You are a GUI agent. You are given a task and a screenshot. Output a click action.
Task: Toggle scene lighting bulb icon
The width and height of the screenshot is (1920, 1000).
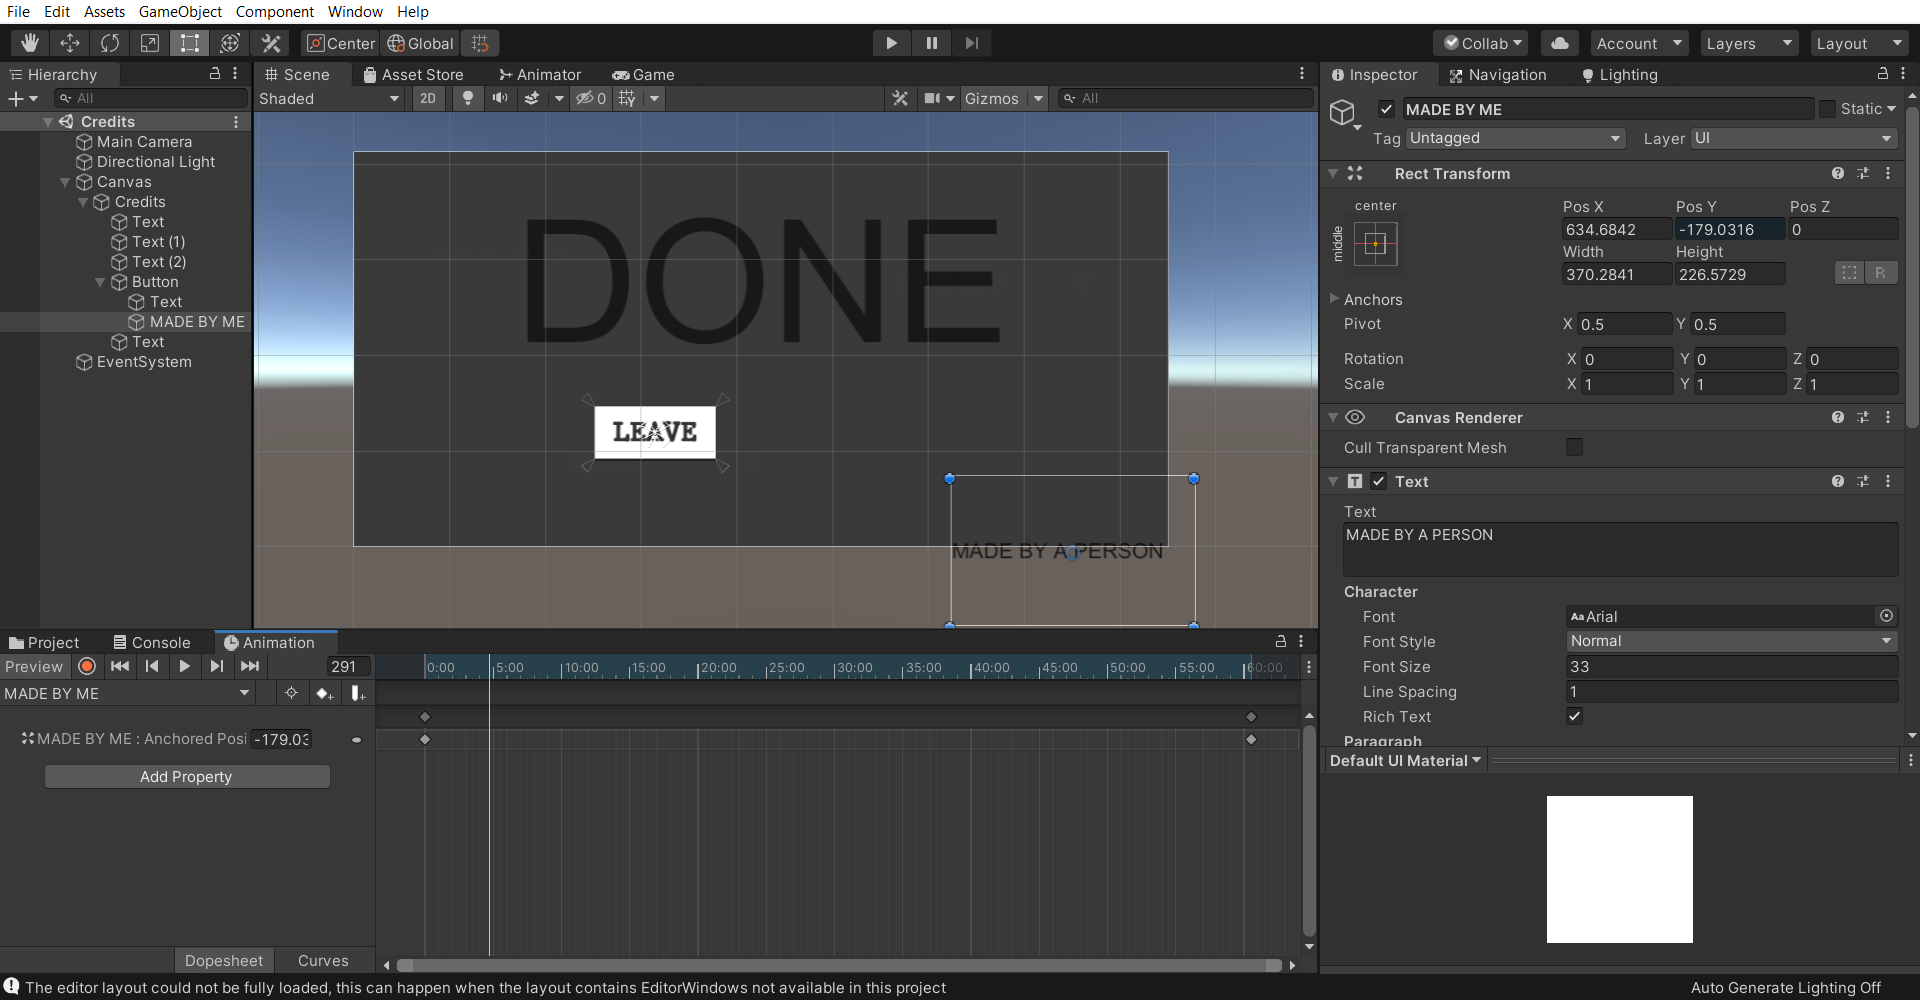(x=467, y=98)
